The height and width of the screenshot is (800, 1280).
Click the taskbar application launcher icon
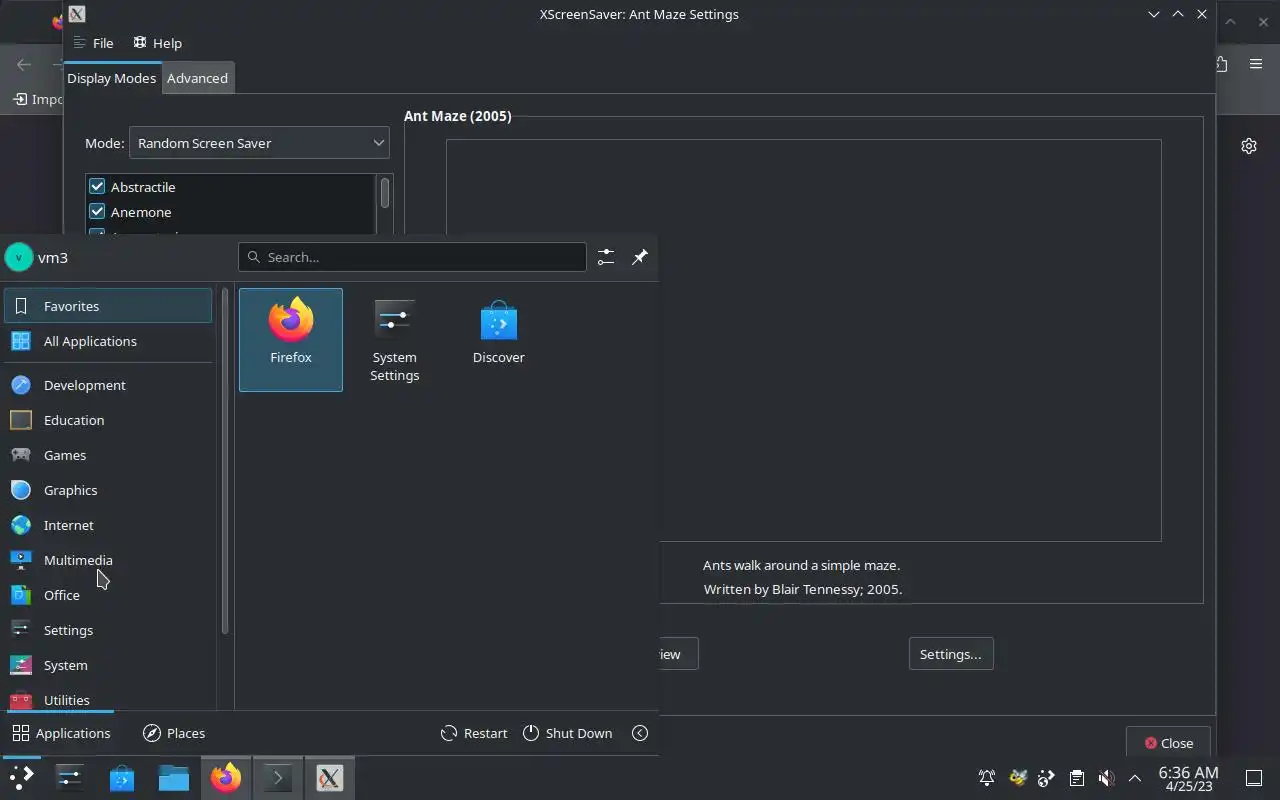21,778
